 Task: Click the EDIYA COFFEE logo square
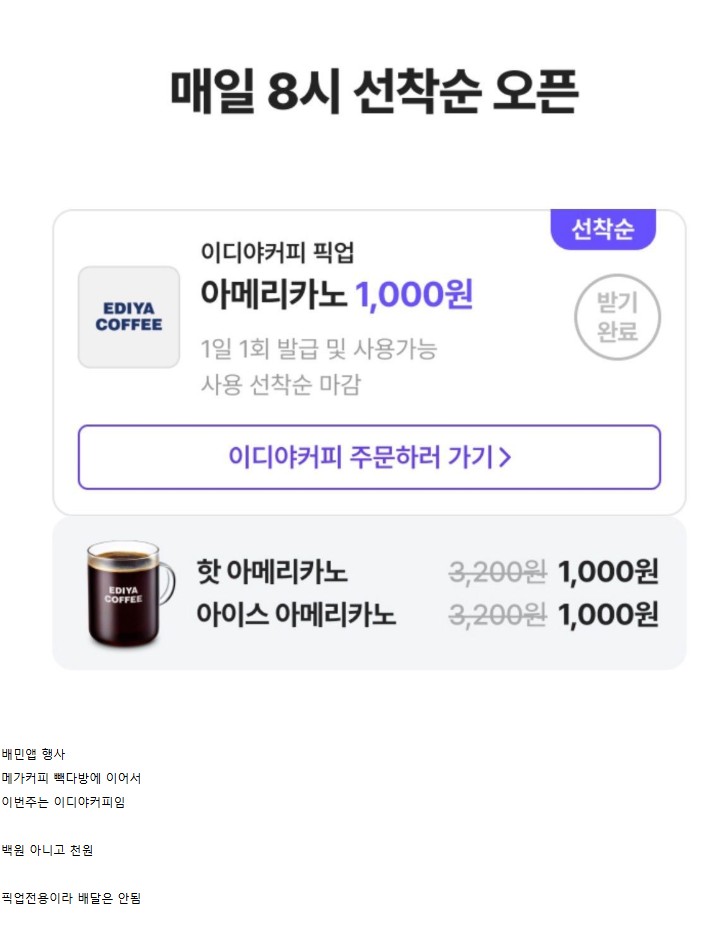click(x=128, y=317)
